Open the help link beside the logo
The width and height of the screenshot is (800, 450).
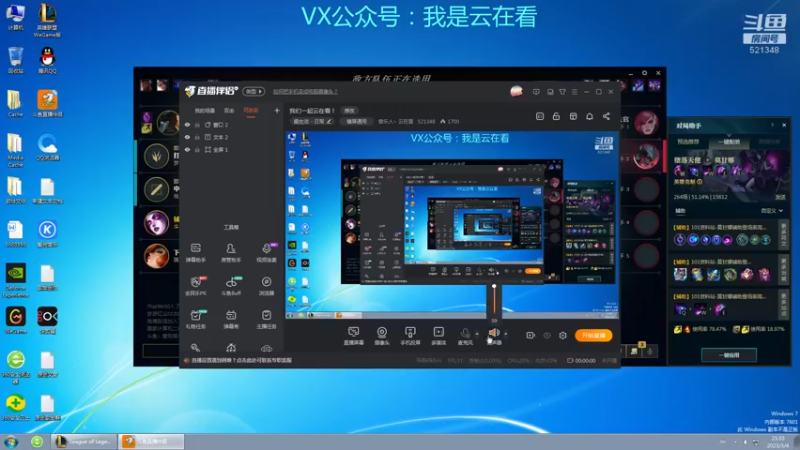click(x=305, y=92)
